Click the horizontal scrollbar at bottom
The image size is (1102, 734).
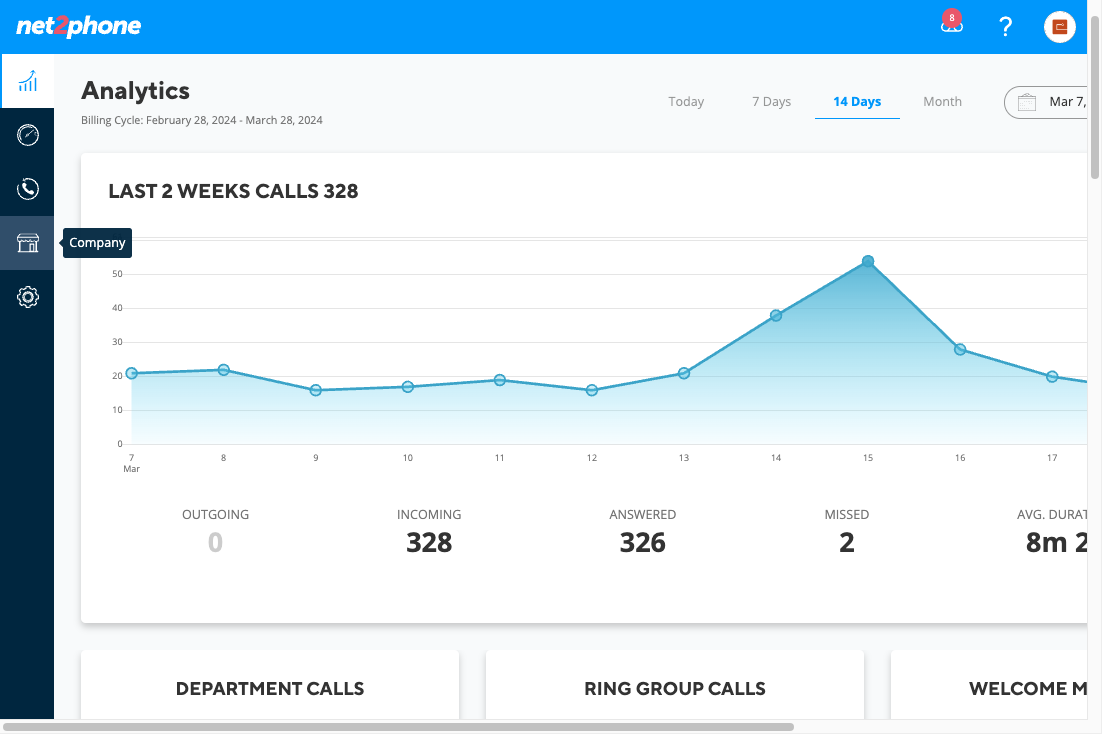coord(398,727)
